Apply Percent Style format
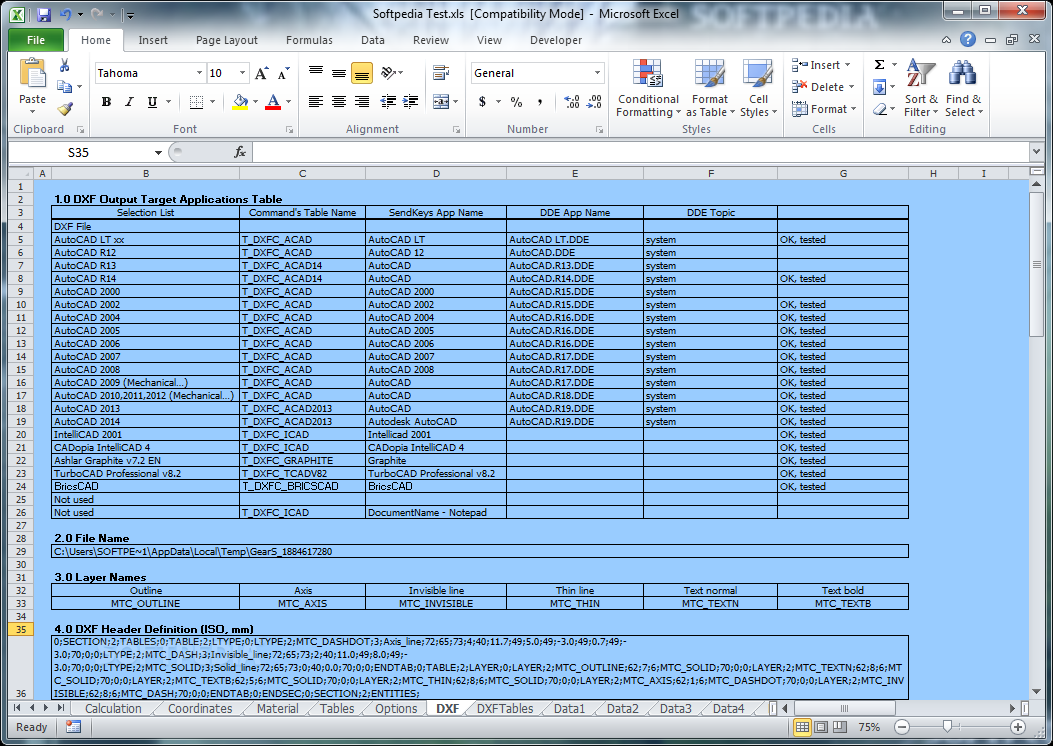 pyautogui.click(x=516, y=101)
